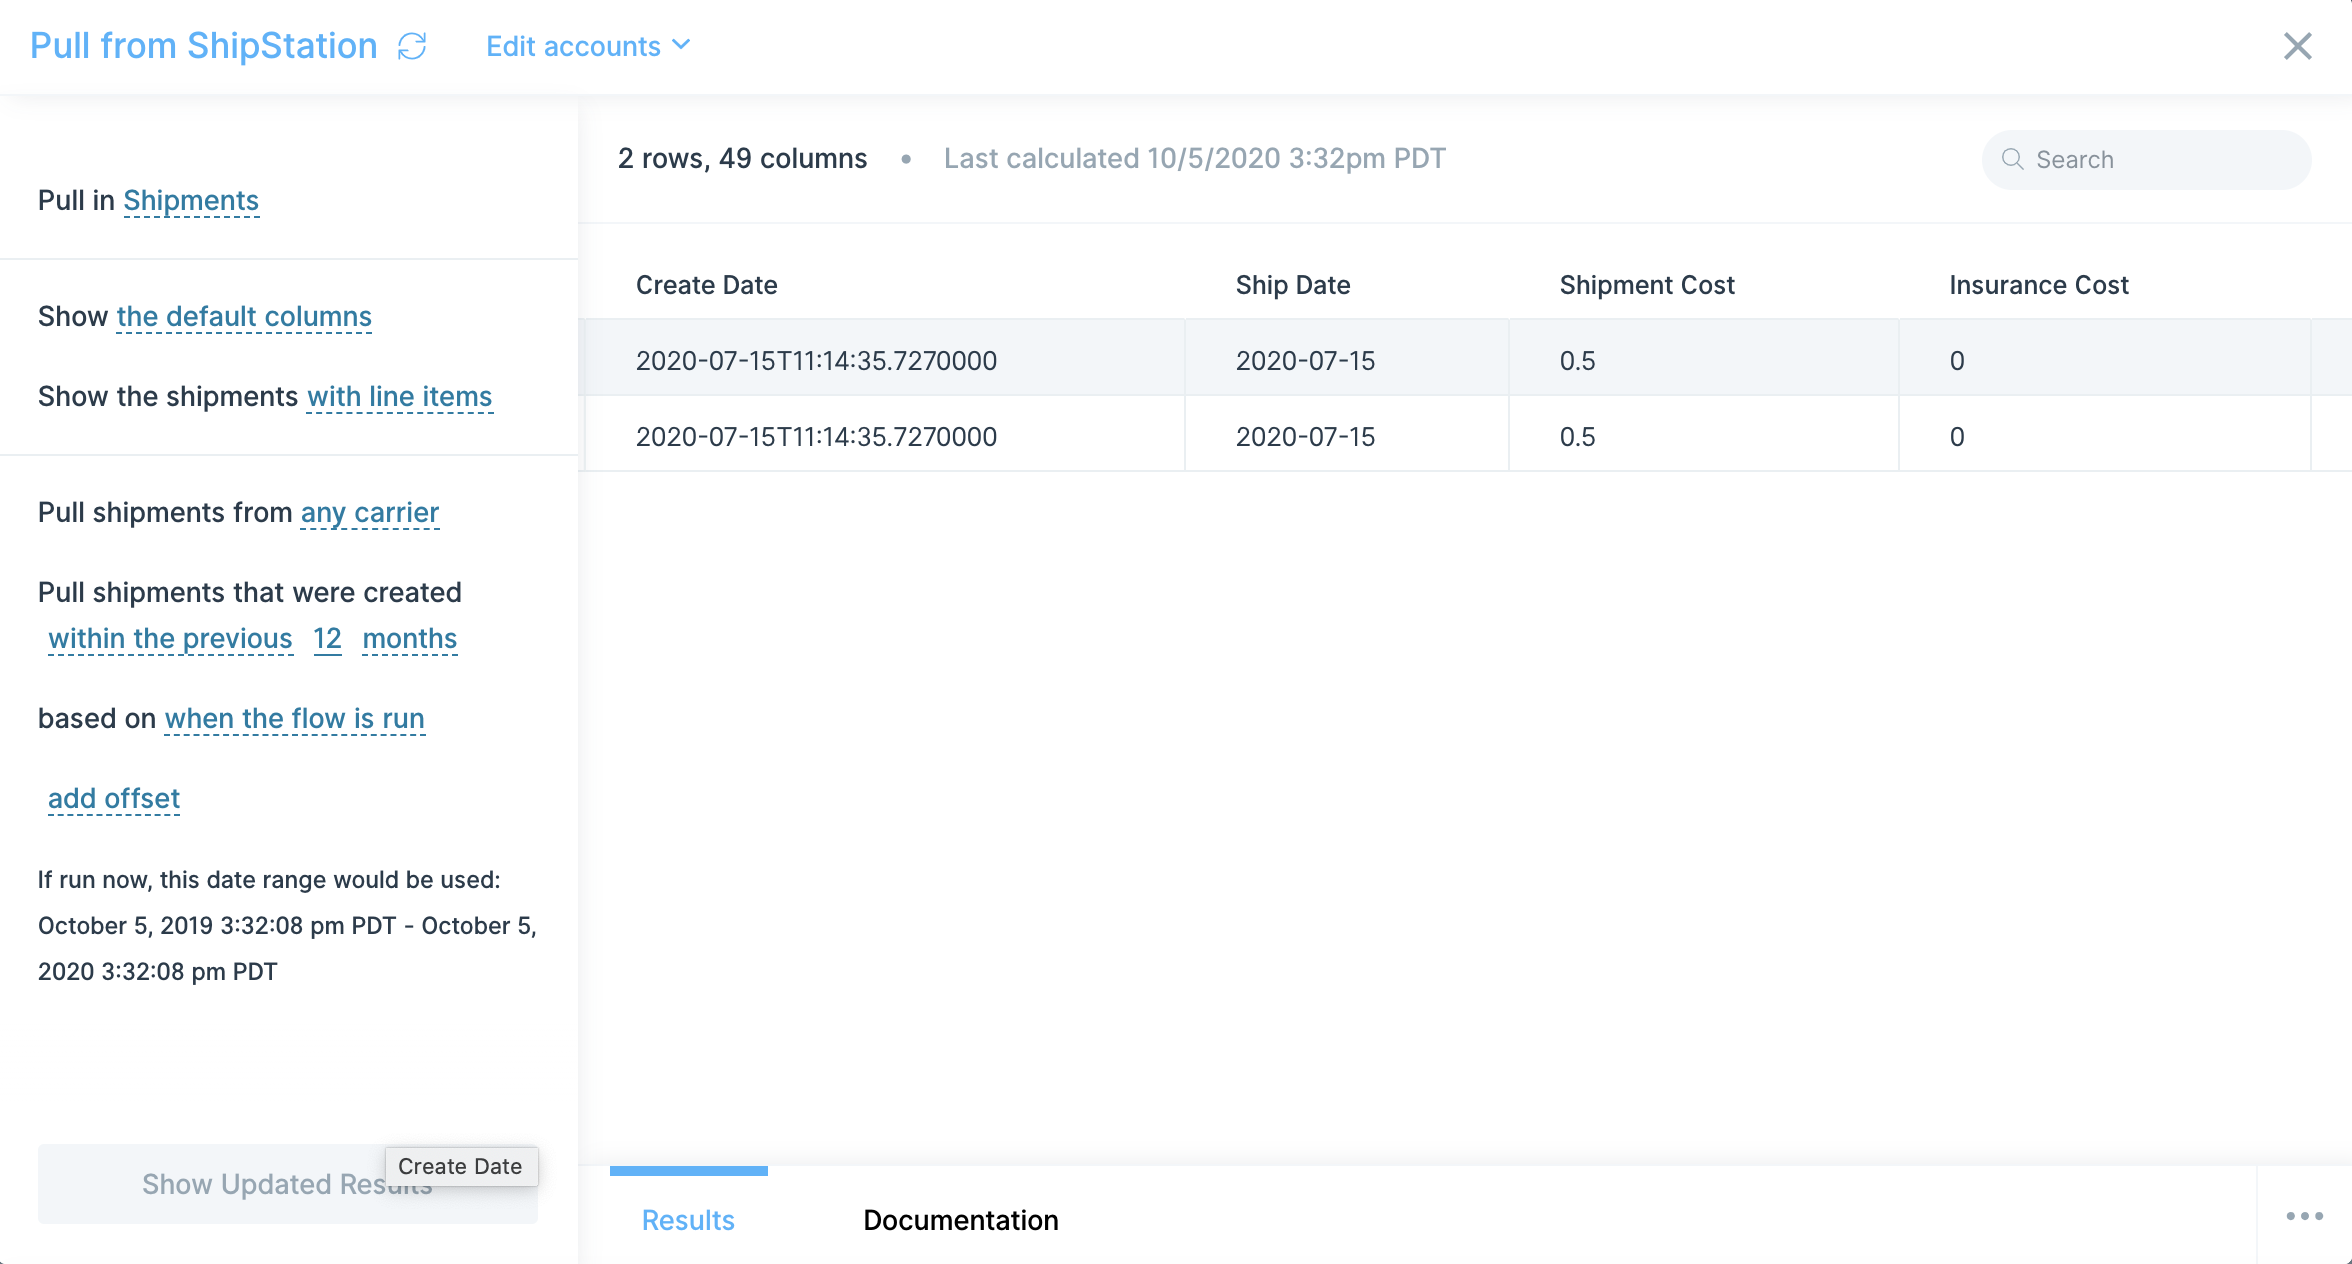
Task: Expand the Edit accounts dropdown
Action: [588, 46]
